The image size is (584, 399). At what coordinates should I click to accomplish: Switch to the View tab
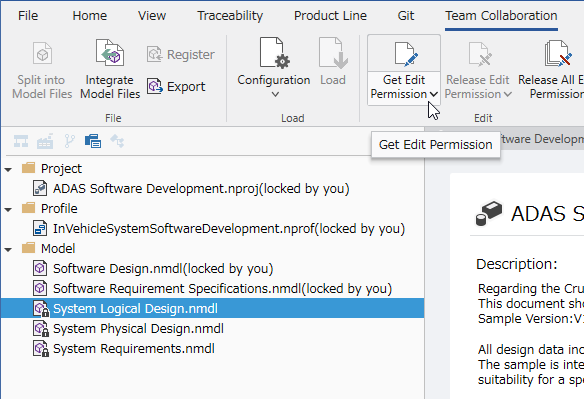(152, 16)
